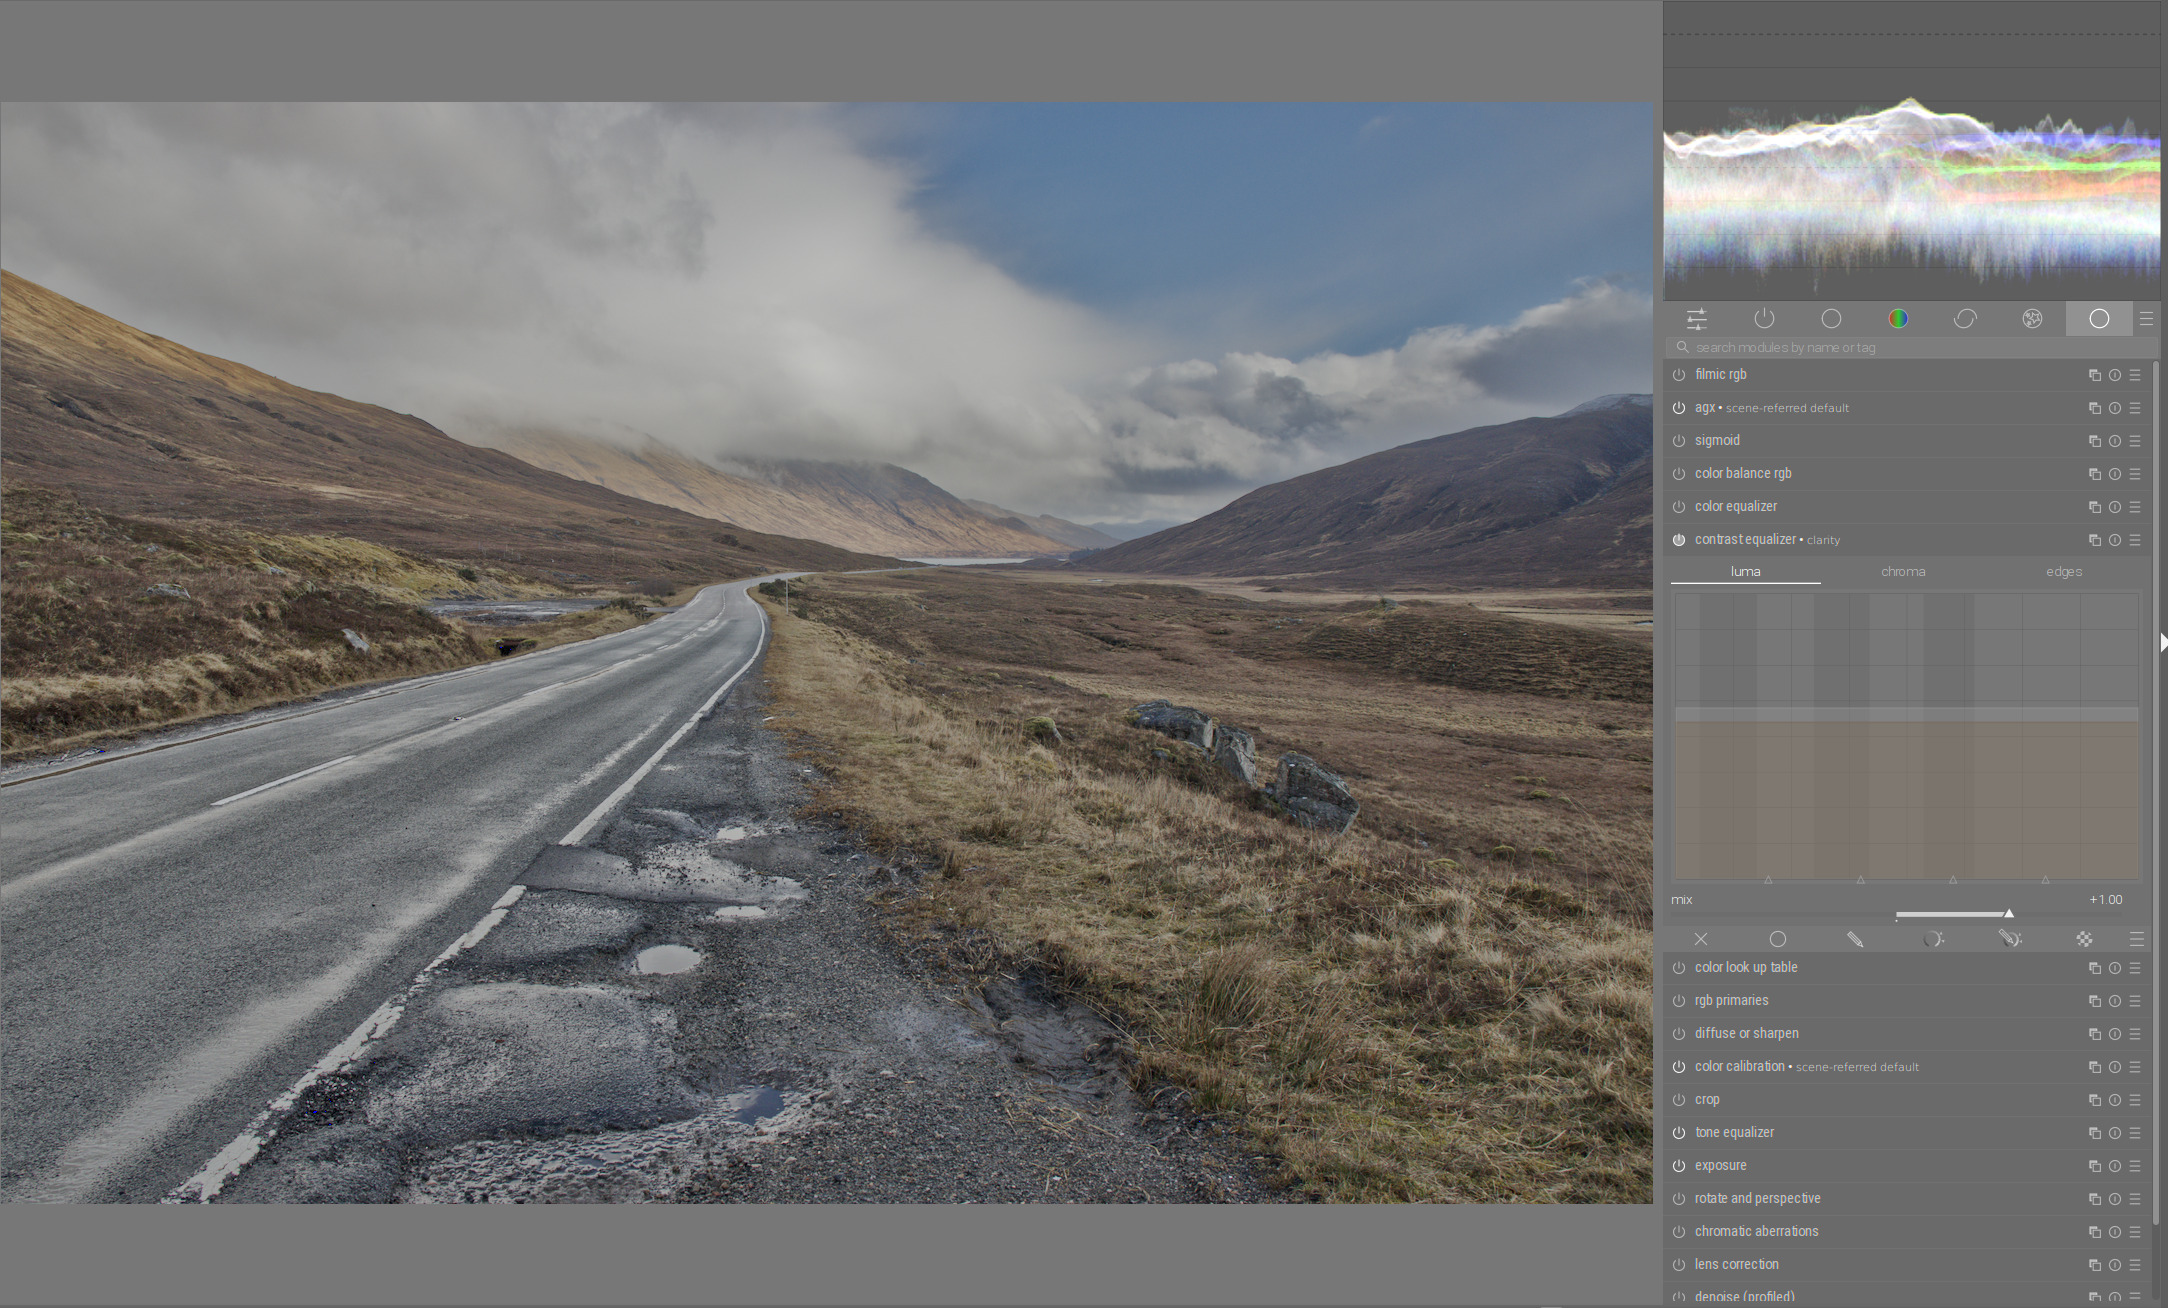Select the drawn mask pencil icon
Image resolution: width=2168 pixels, height=1308 pixels.
point(1855,939)
